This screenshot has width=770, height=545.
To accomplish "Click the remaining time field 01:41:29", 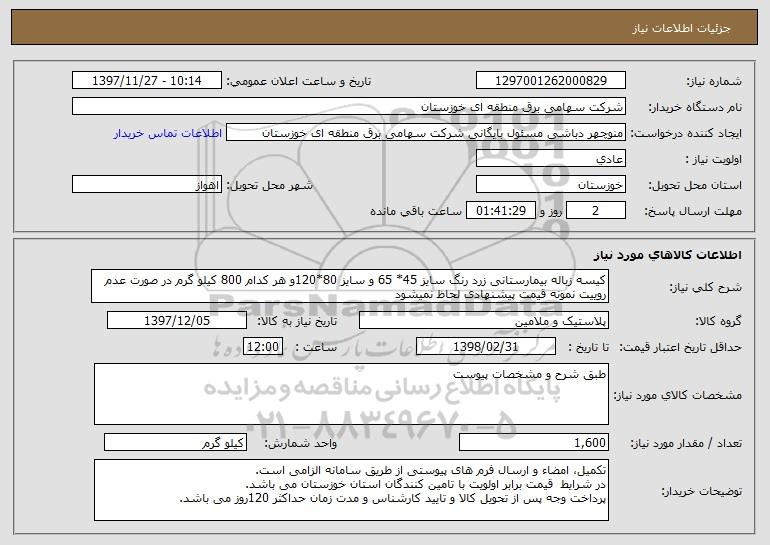I will click(500, 211).
